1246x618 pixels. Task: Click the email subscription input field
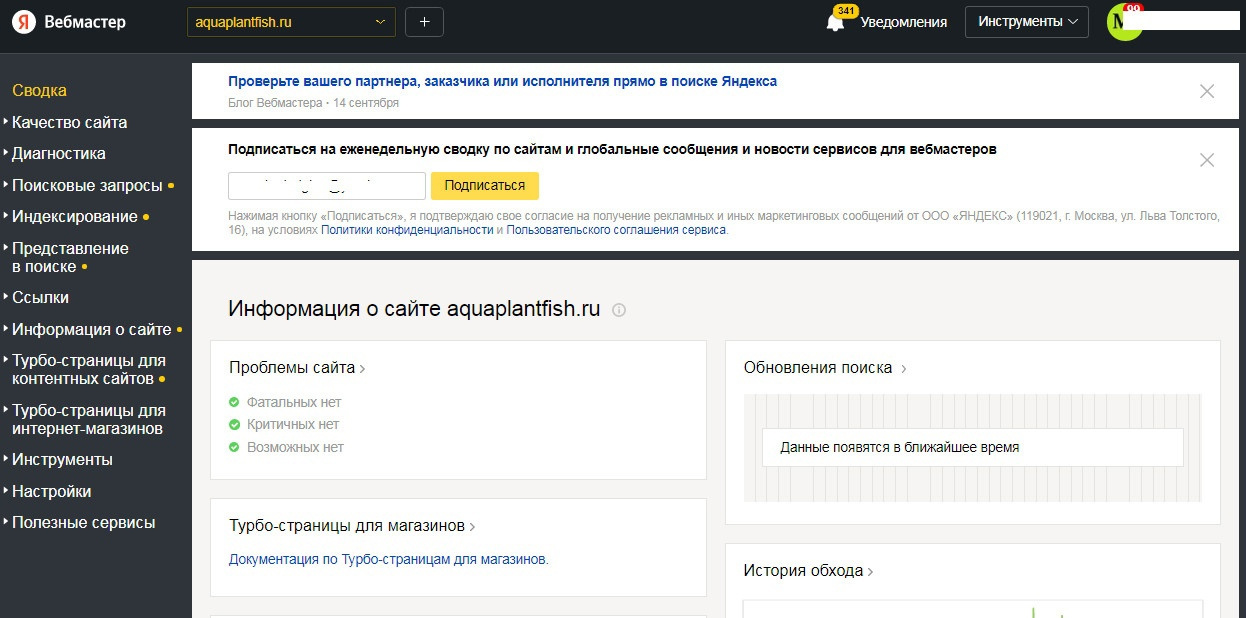point(327,186)
